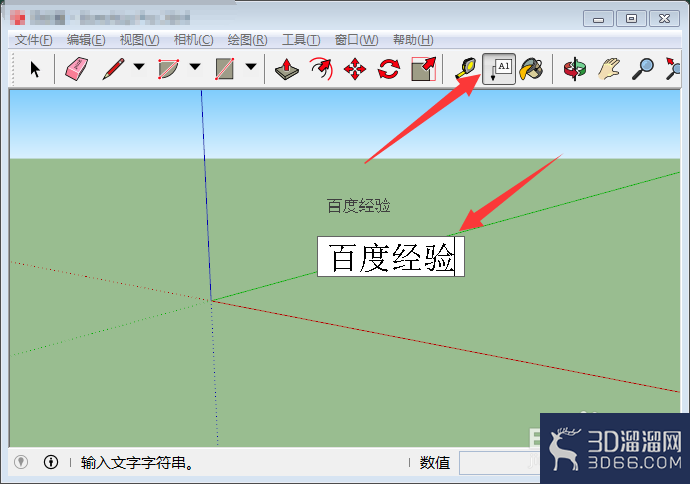The height and width of the screenshot is (484, 690).
Task: Select the Zoom magnifier tool
Action: pyautogui.click(x=643, y=69)
